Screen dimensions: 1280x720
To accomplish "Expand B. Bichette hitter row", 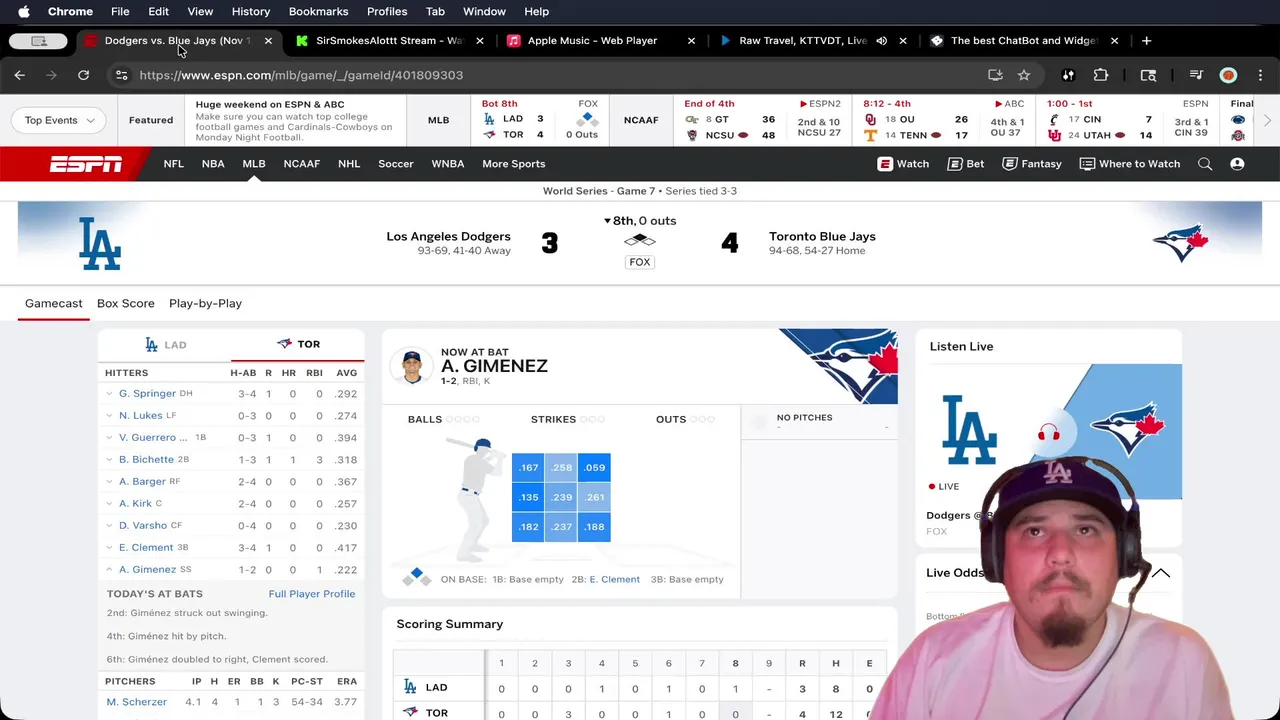I will 109,460.
